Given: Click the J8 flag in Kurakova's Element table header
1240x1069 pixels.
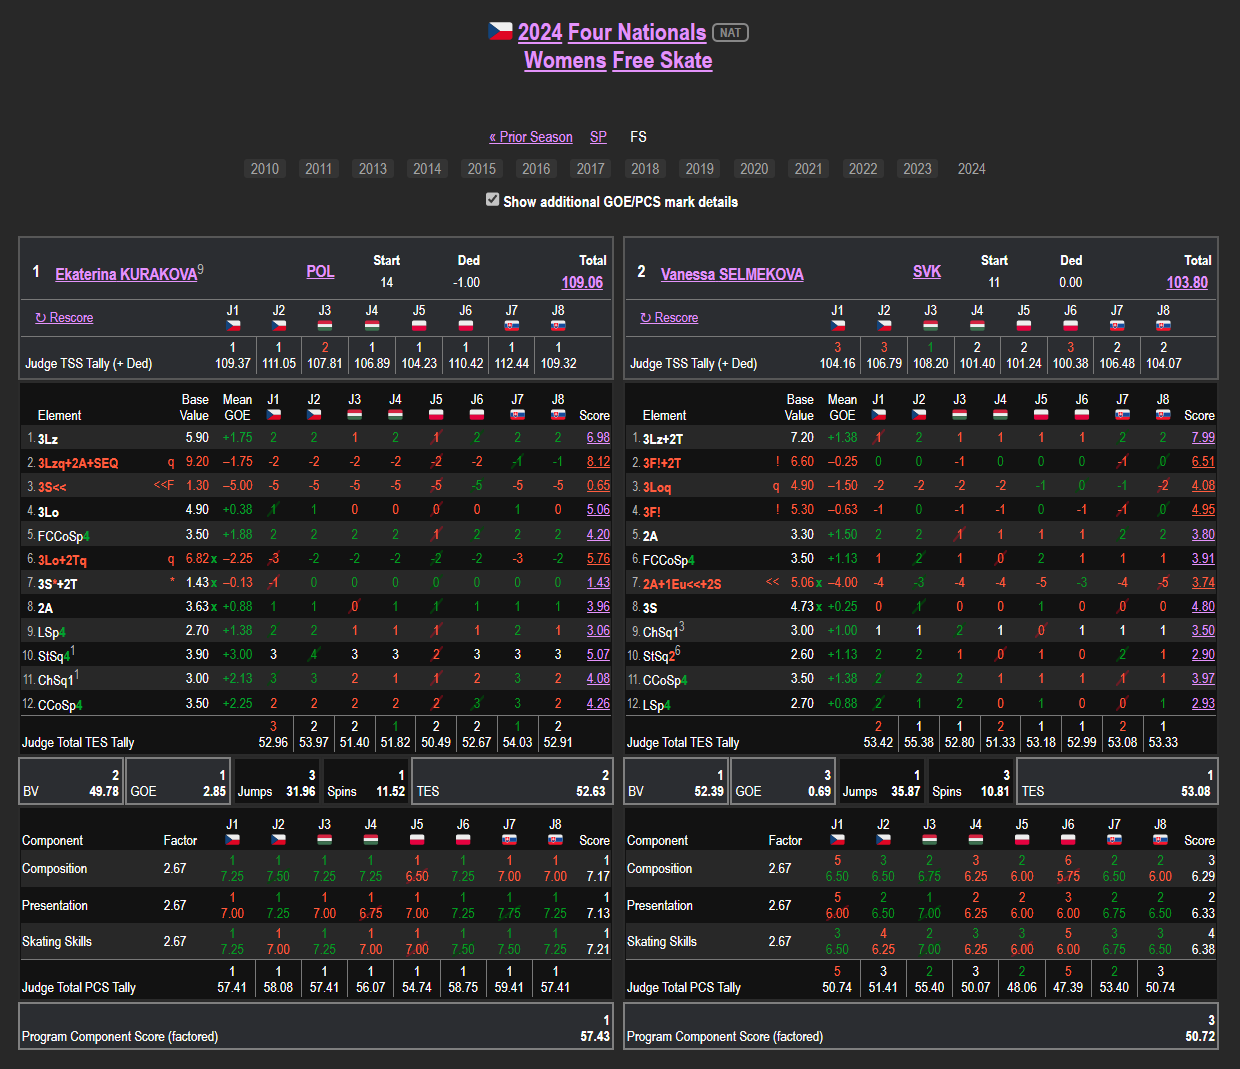Looking at the screenshot, I should [x=558, y=414].
